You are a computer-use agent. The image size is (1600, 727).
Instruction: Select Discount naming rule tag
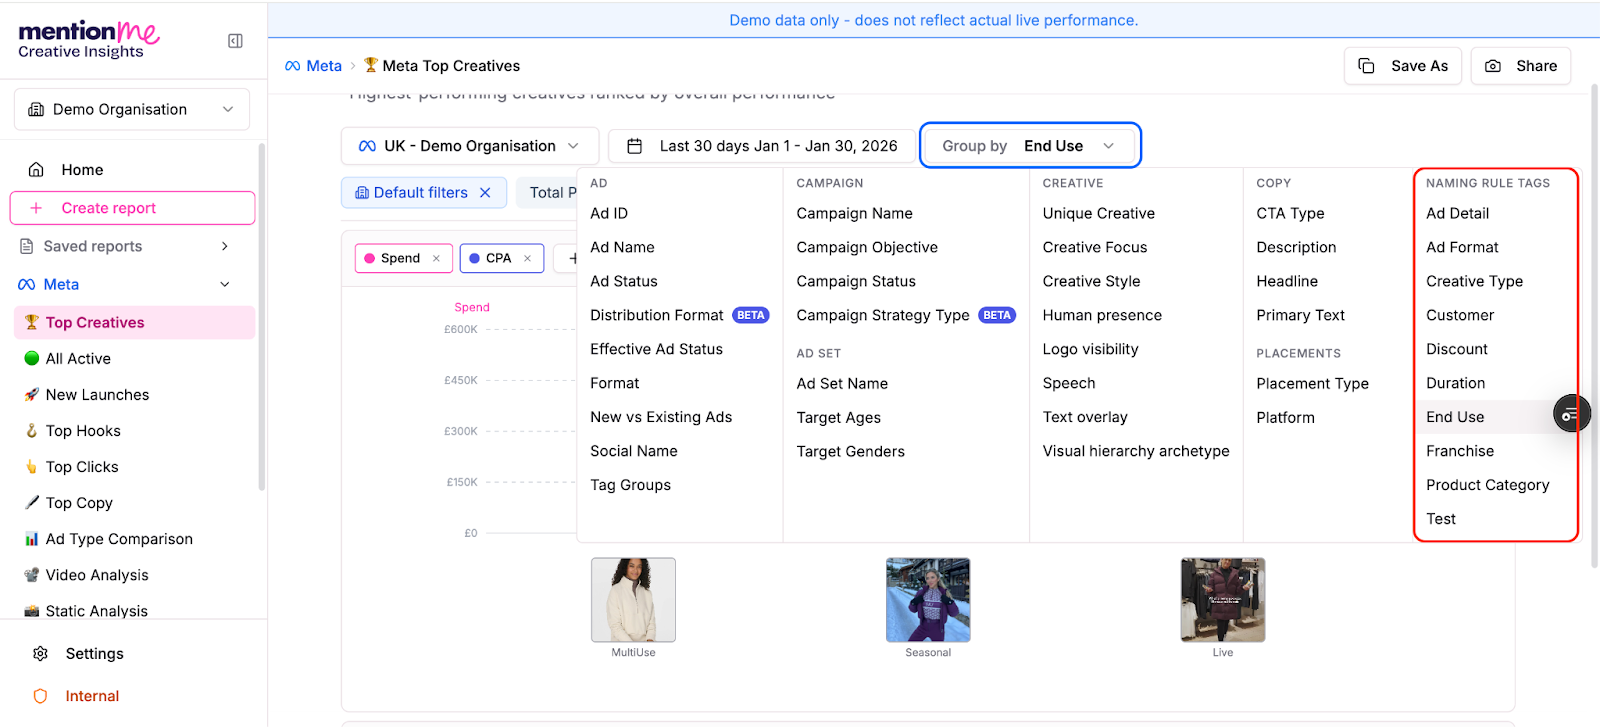pos(1457,349)
